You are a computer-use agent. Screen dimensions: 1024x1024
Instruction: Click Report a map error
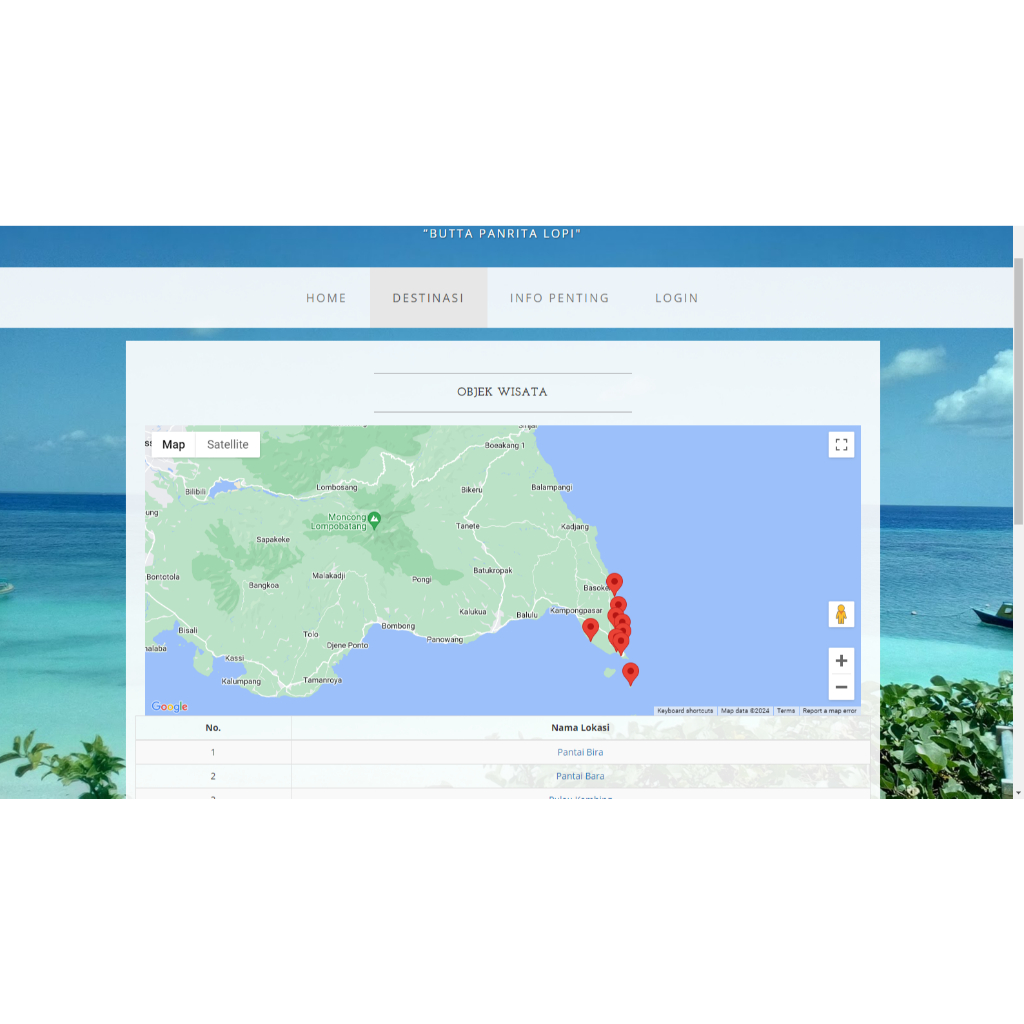point(828,710)
